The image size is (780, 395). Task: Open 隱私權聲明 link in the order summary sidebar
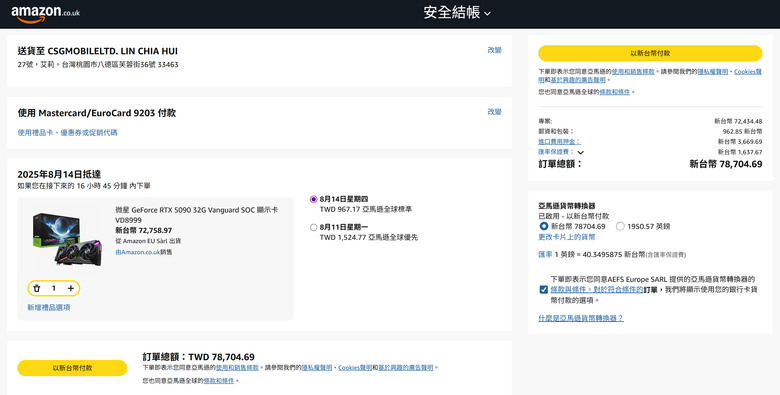coord(713,72)
